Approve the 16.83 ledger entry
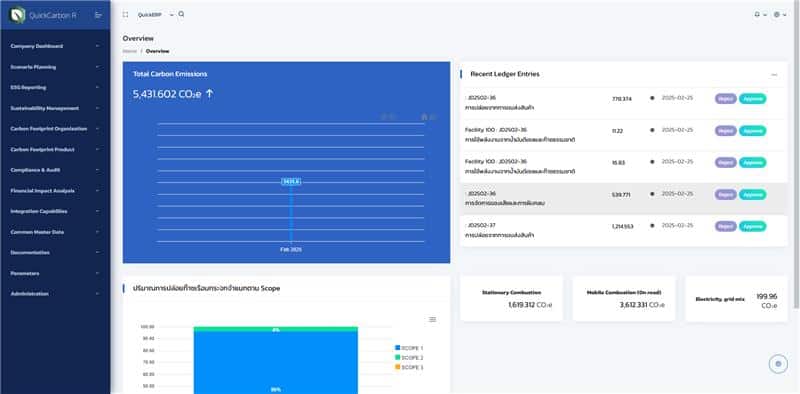This screenshot has height=394, width=800. tap(753, 162)
